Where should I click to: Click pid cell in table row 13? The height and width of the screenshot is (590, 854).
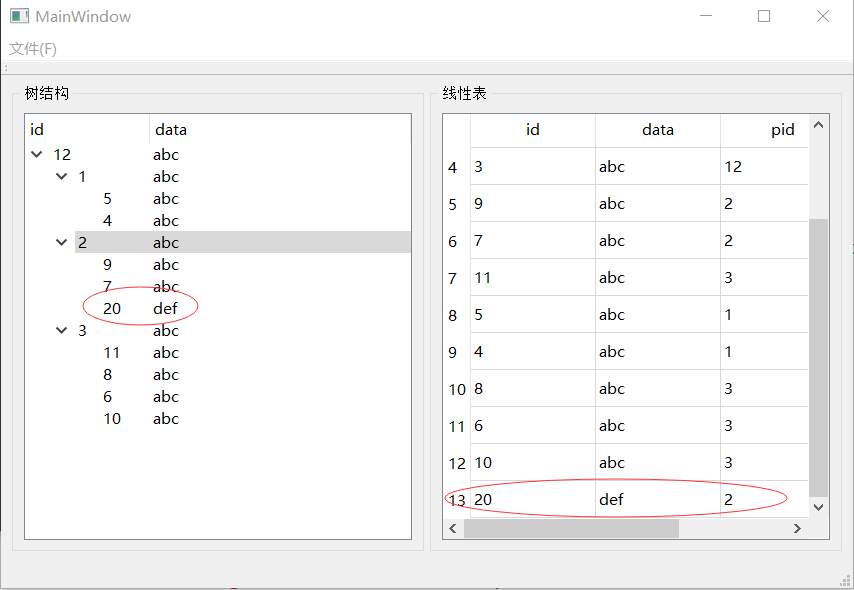pyautogui.click(x=765, y=500)
